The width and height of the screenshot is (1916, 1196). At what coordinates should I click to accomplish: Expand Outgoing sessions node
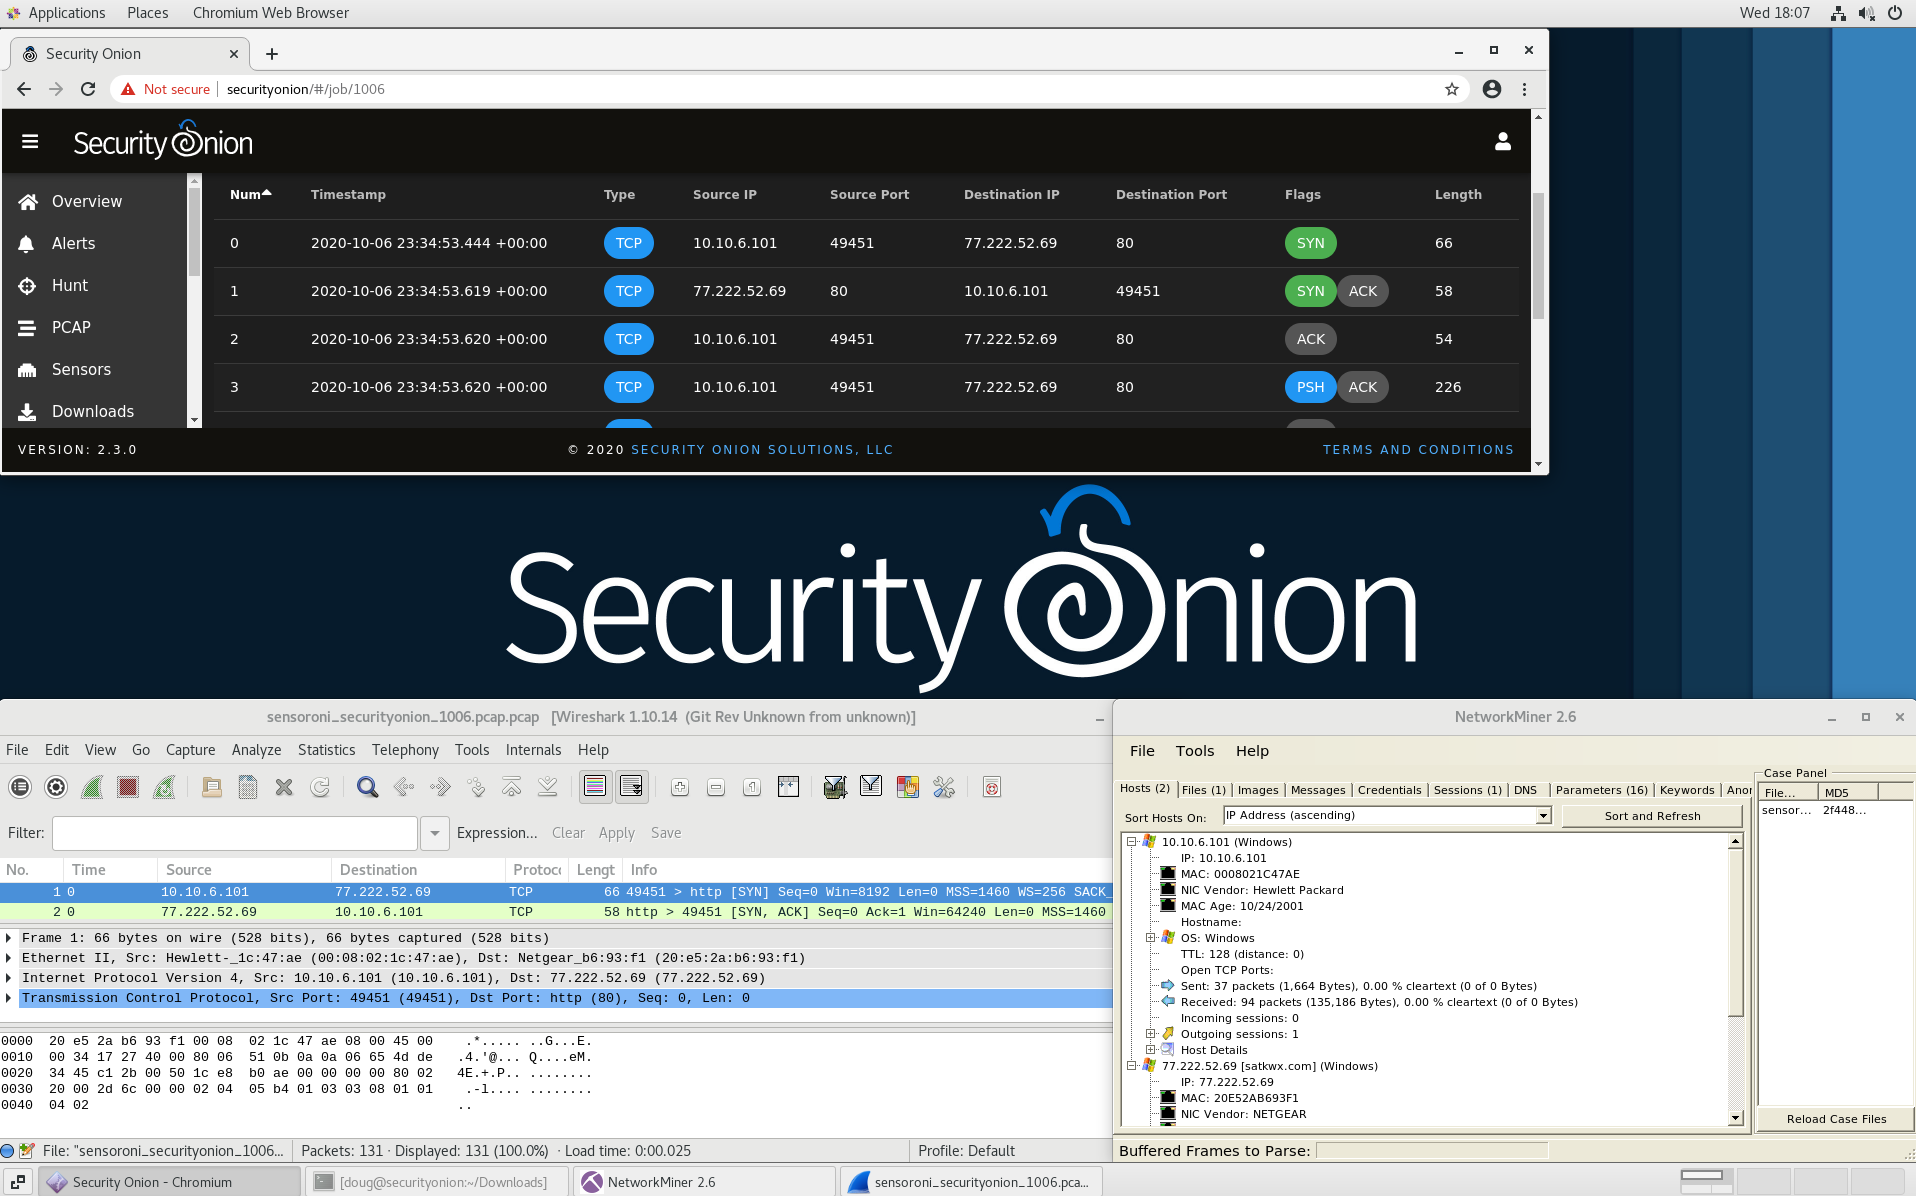pos(1150,1034)
